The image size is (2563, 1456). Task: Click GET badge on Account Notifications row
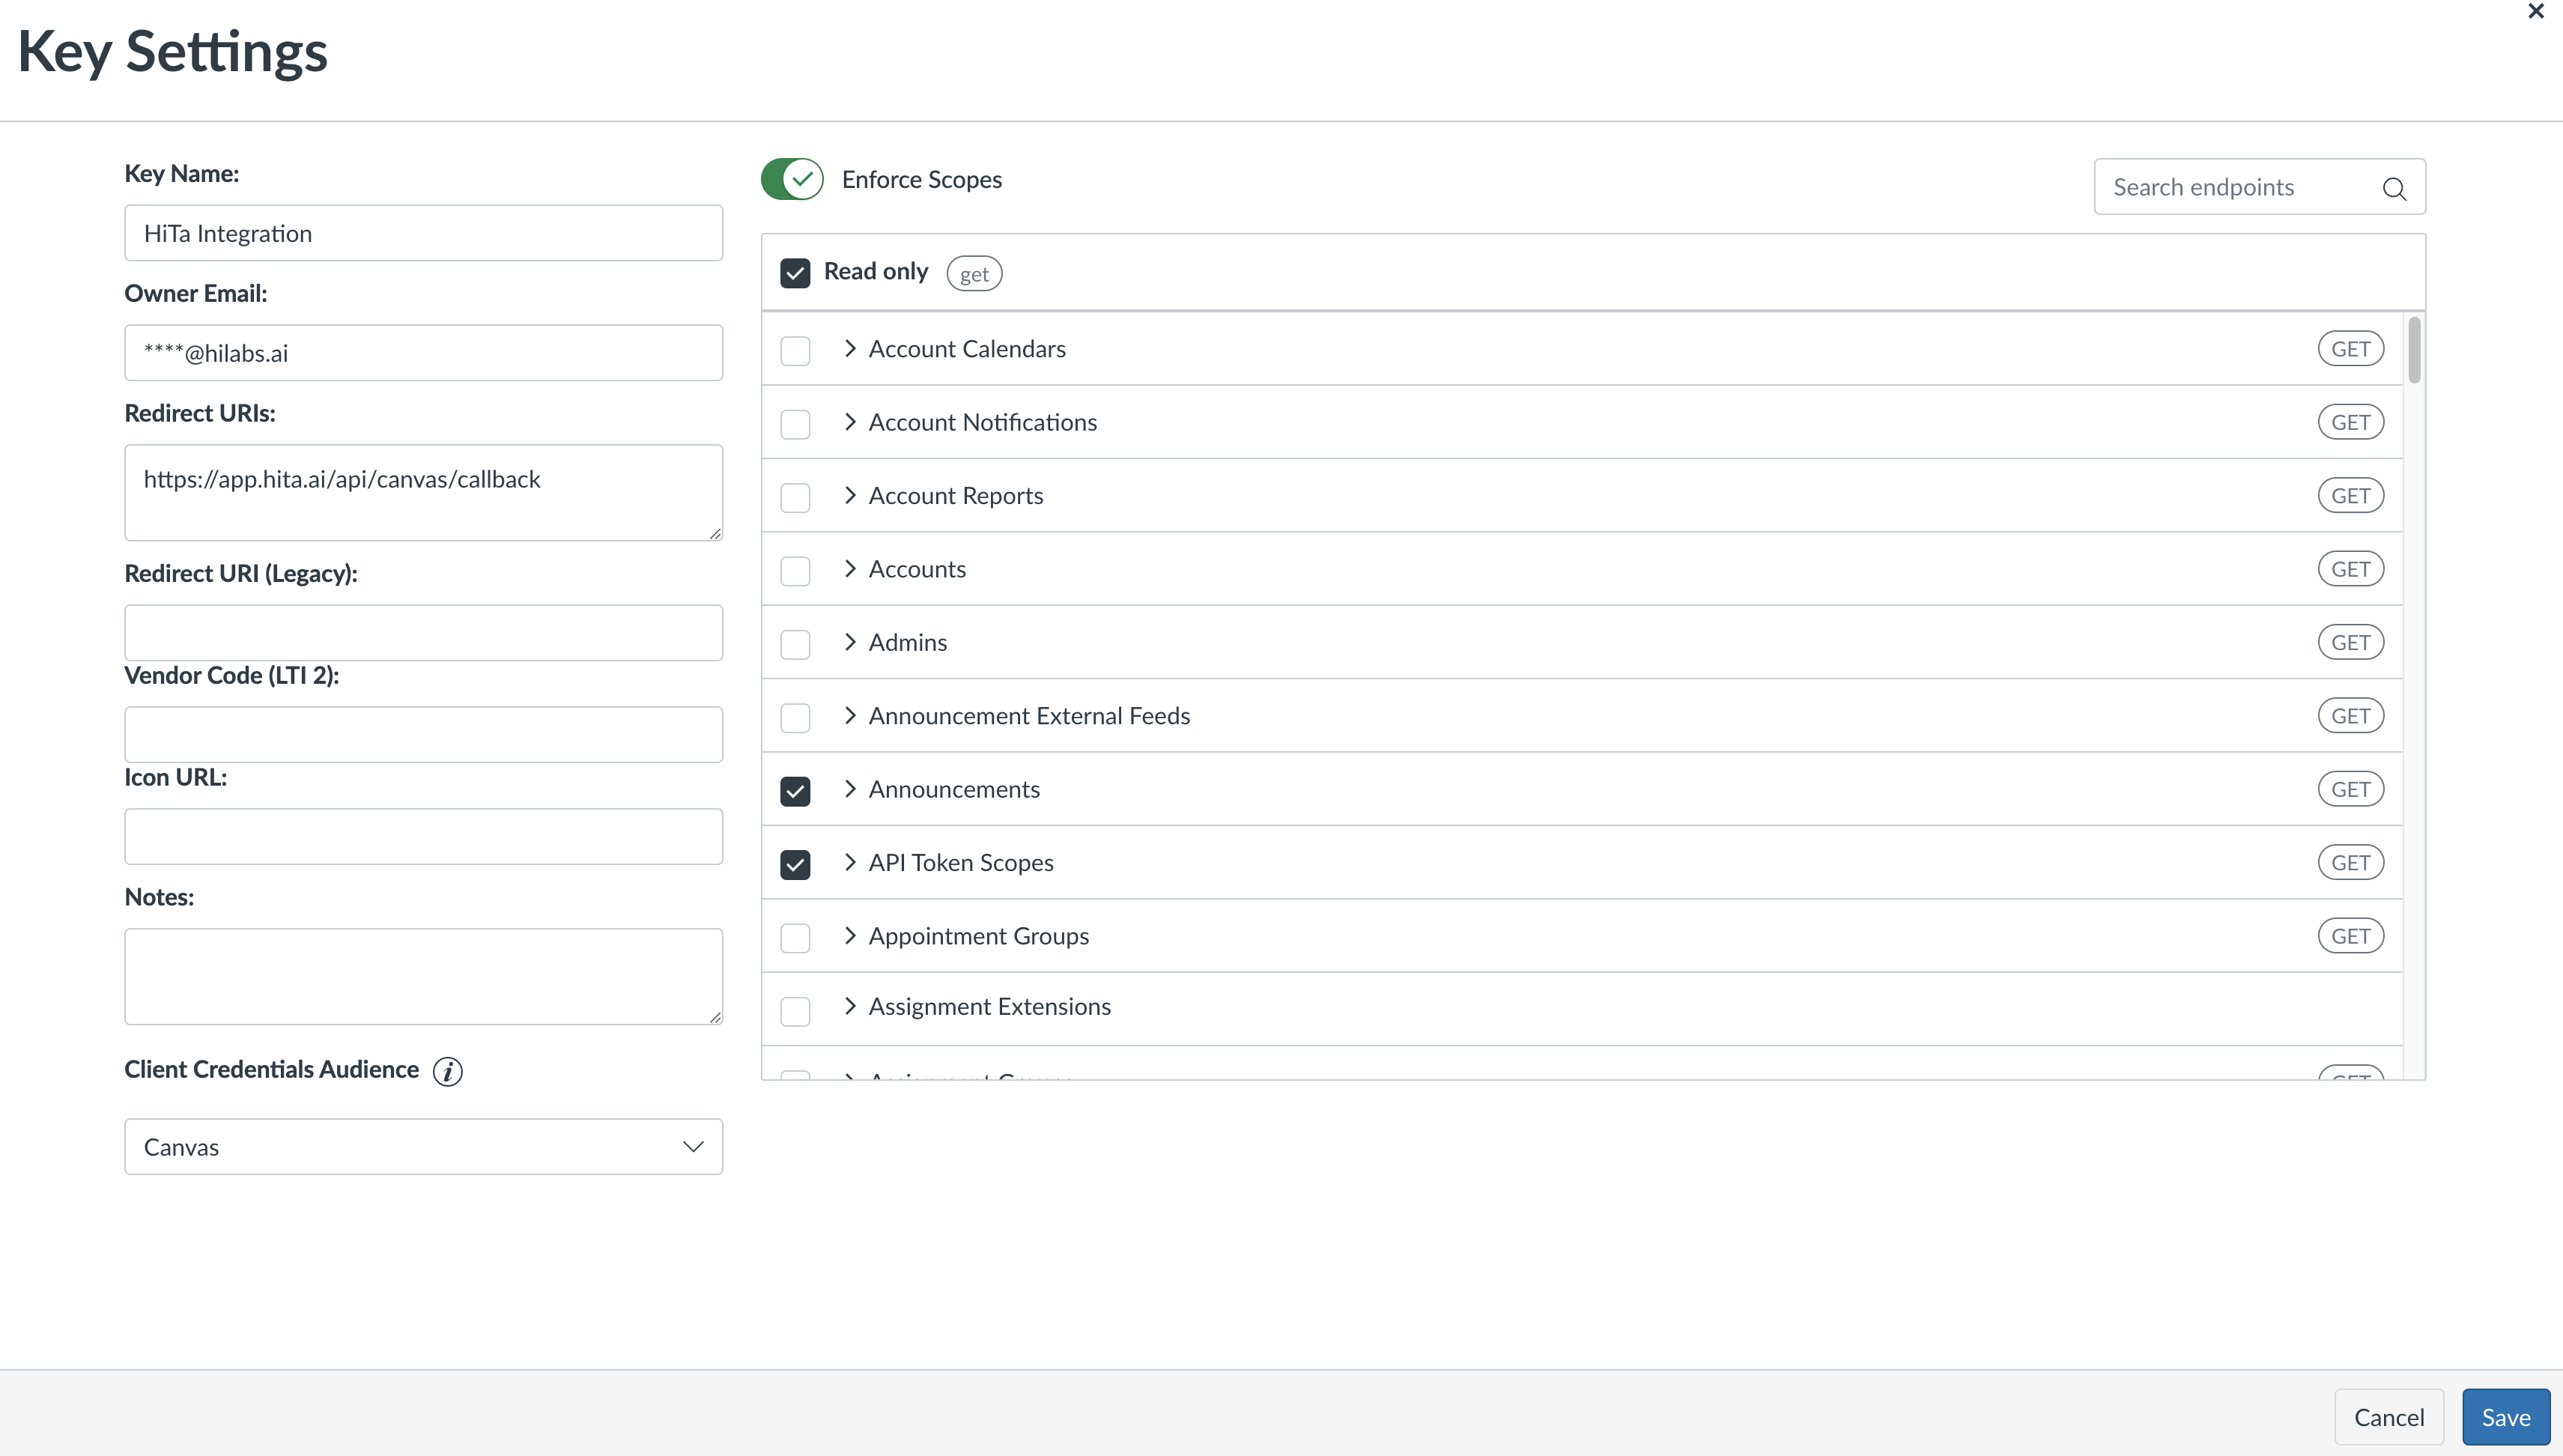(x=2350, y=422)
